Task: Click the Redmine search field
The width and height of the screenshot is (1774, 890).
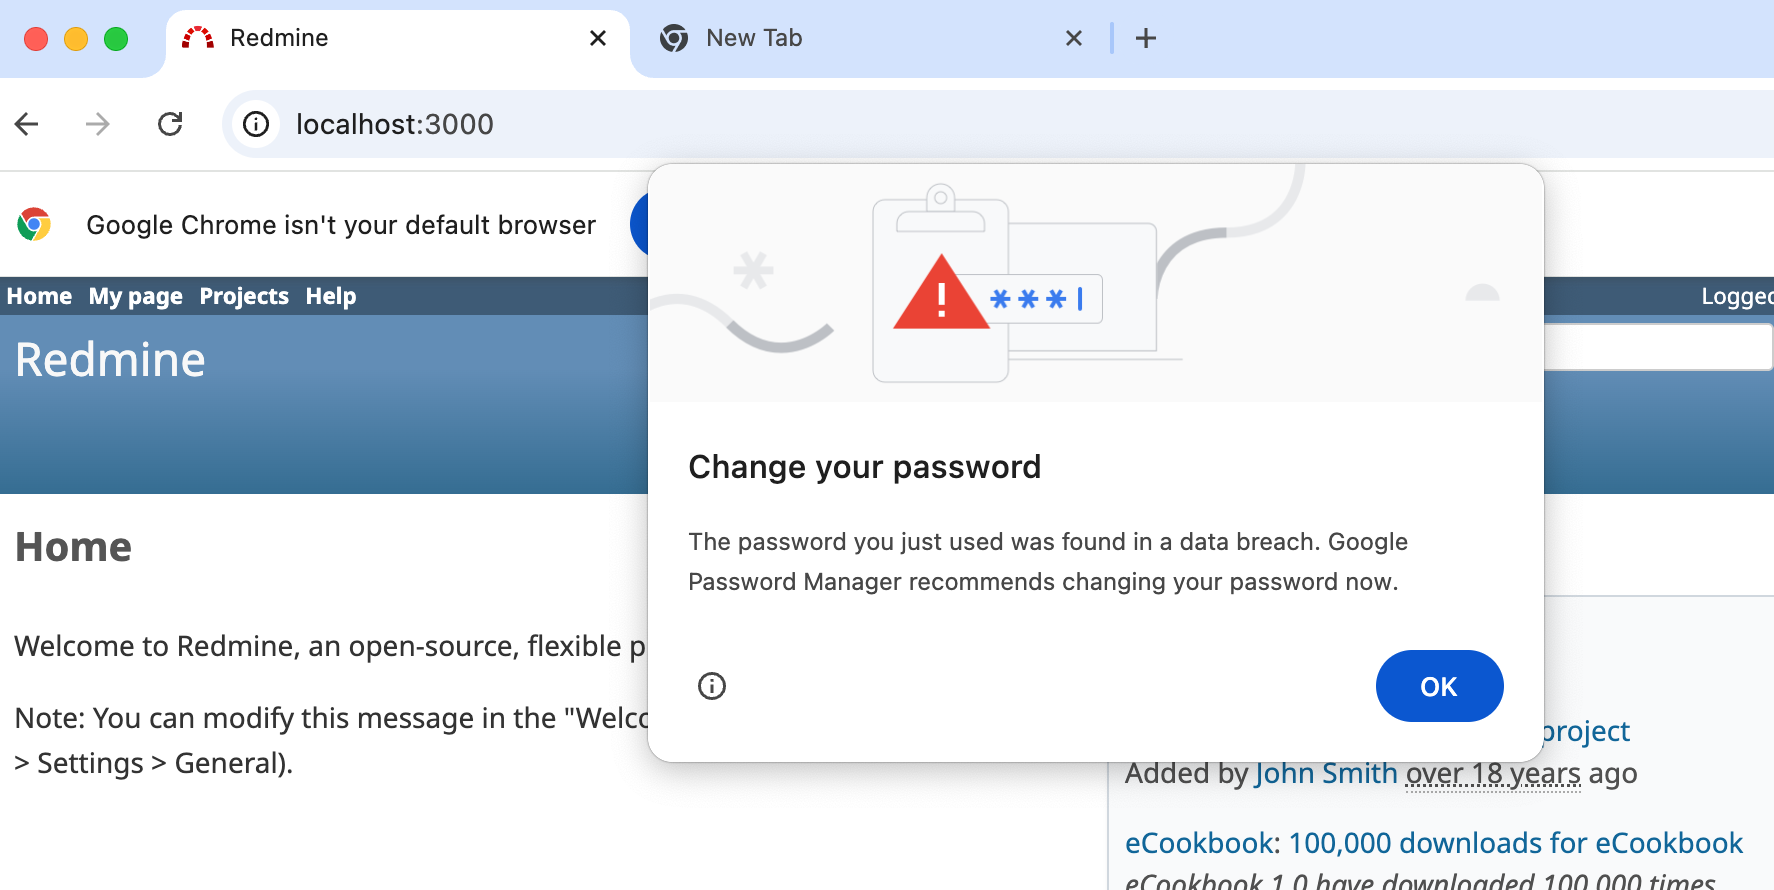Action: point(1658,347)
